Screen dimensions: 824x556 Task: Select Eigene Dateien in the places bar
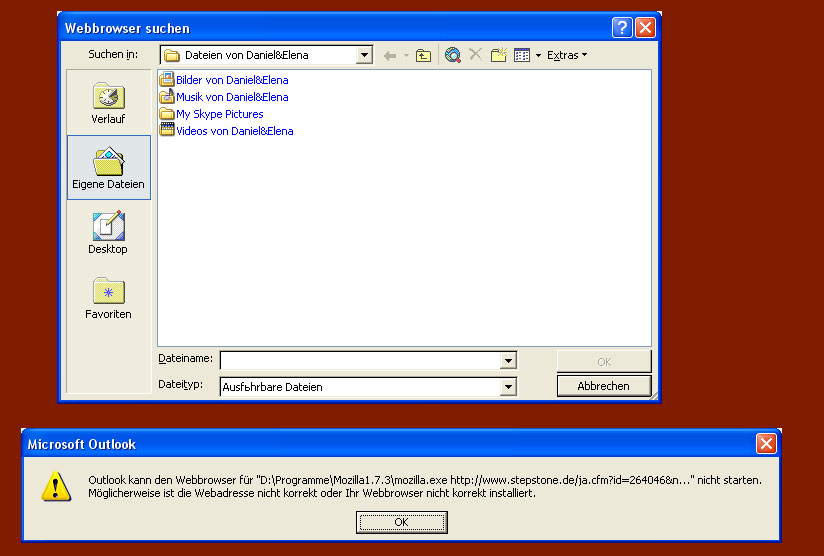108,168
